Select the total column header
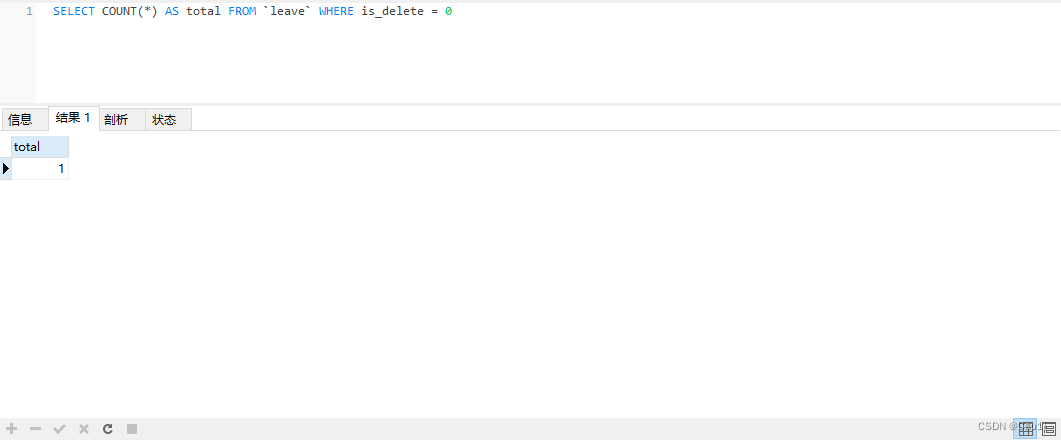Viewport: 1061px width, 440px height. coord(40,147)
